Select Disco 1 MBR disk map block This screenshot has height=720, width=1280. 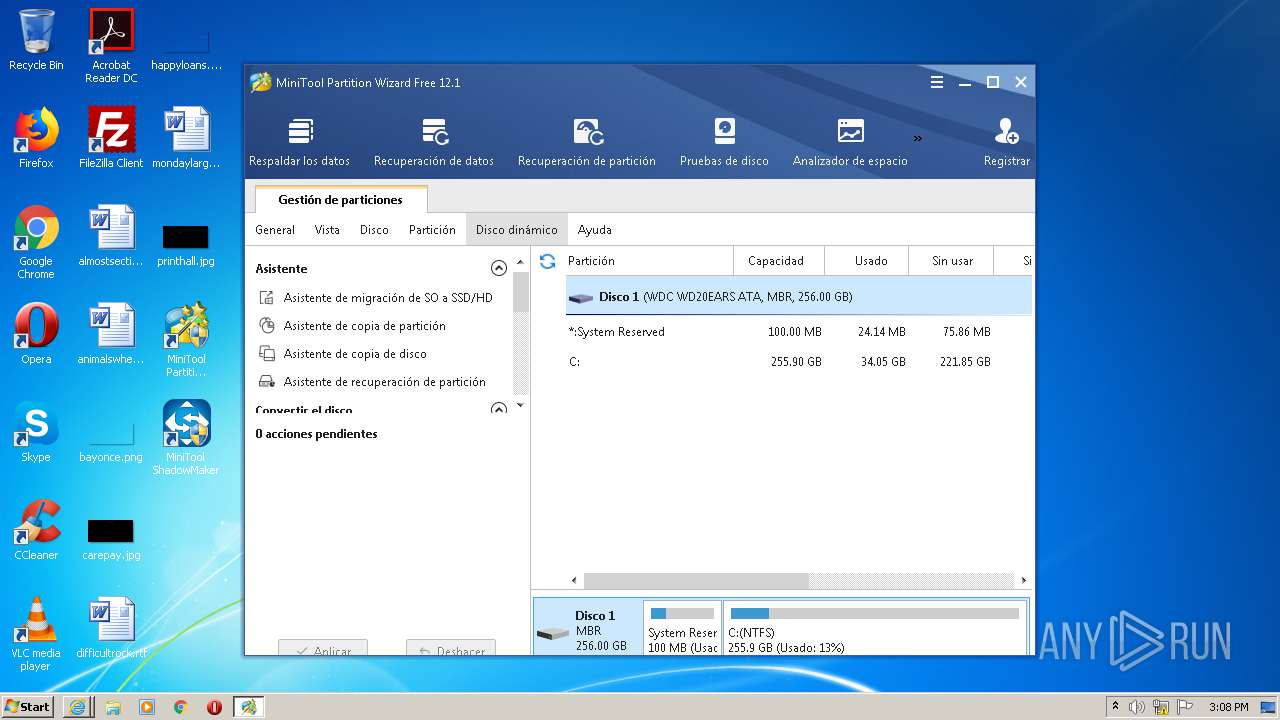pyautogui.click(x=588, y=628)
